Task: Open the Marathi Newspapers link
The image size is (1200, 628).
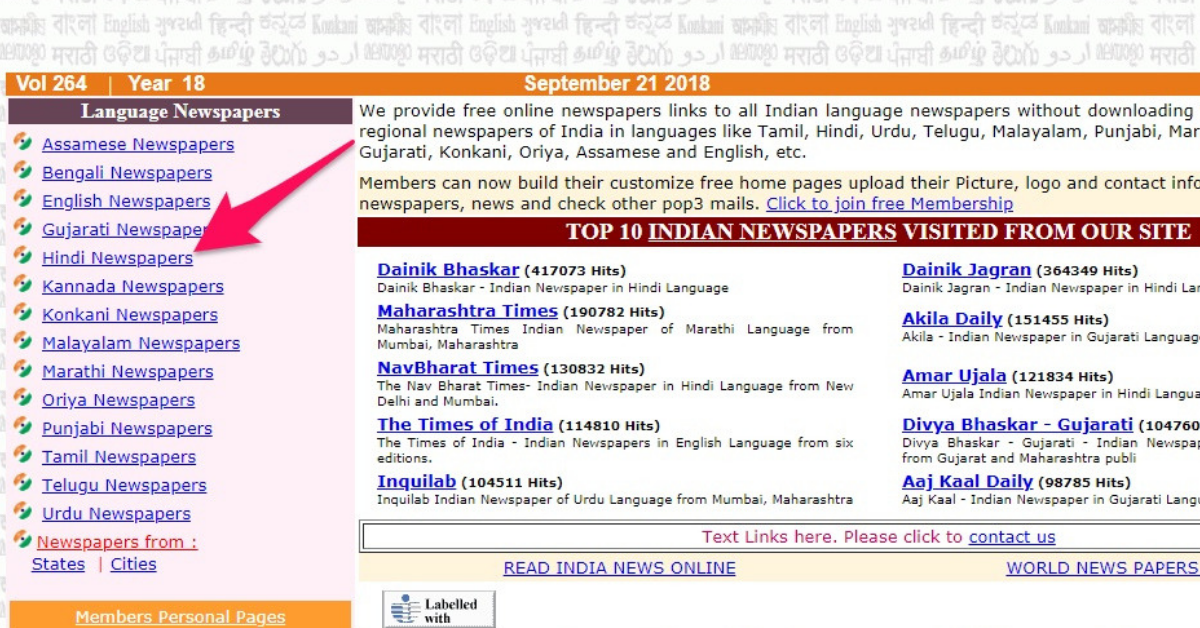Action: (128, 372)
